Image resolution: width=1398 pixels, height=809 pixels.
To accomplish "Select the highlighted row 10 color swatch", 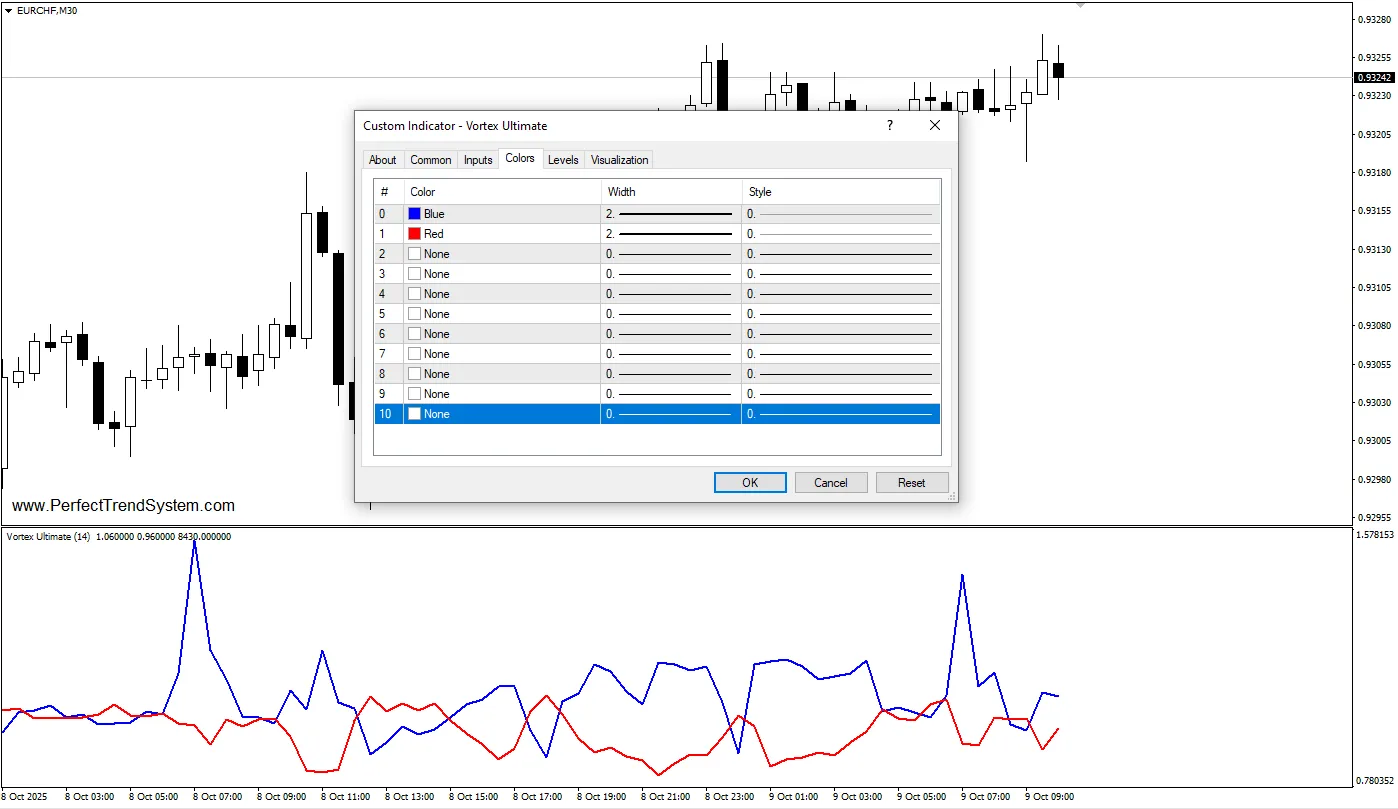I will tap(414, 414).
